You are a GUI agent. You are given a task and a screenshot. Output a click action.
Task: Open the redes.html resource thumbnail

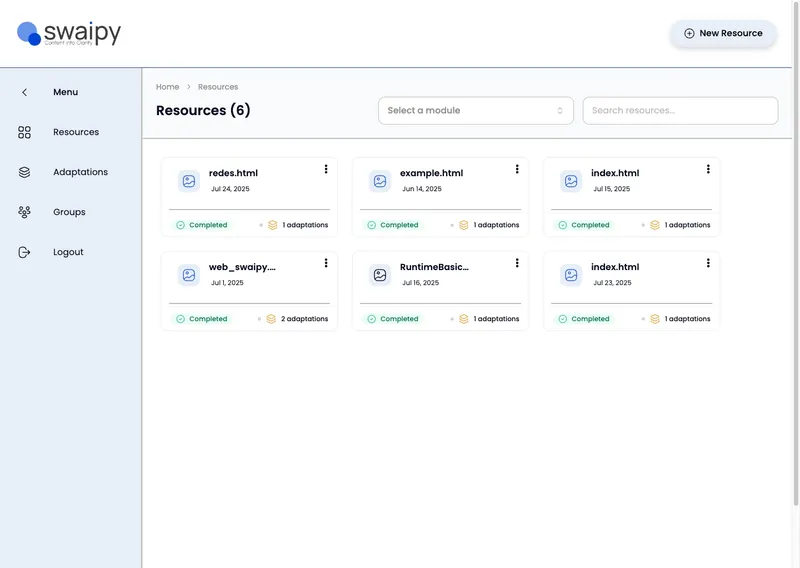point(189,181)
